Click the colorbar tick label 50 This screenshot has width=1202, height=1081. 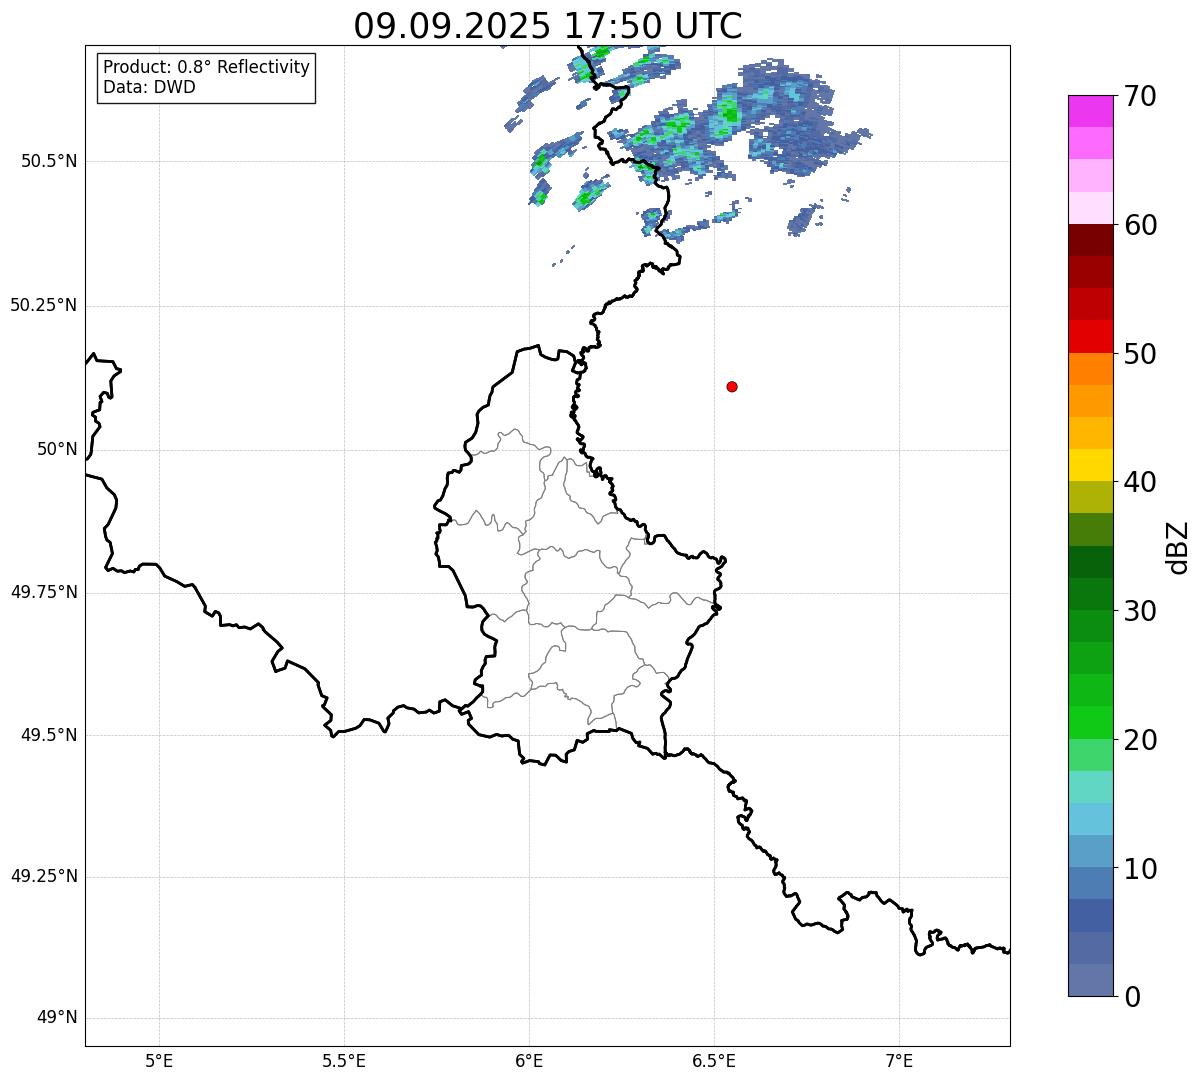[1140, 354]
